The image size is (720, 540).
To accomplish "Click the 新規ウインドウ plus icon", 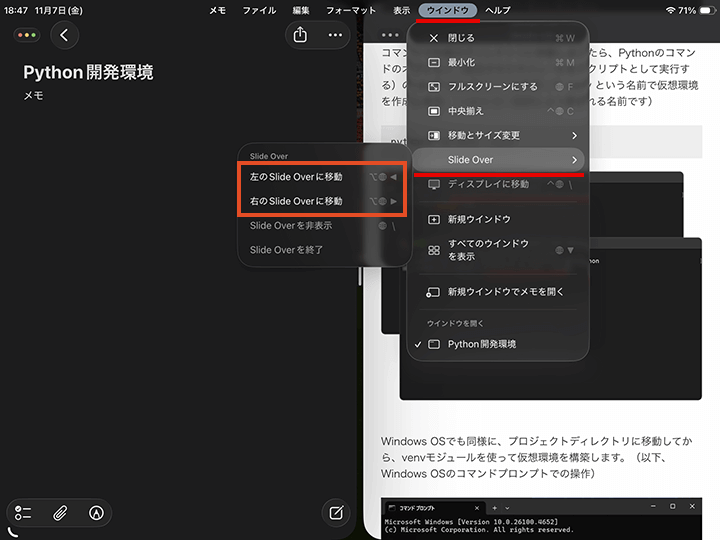I will coord(433,219).
